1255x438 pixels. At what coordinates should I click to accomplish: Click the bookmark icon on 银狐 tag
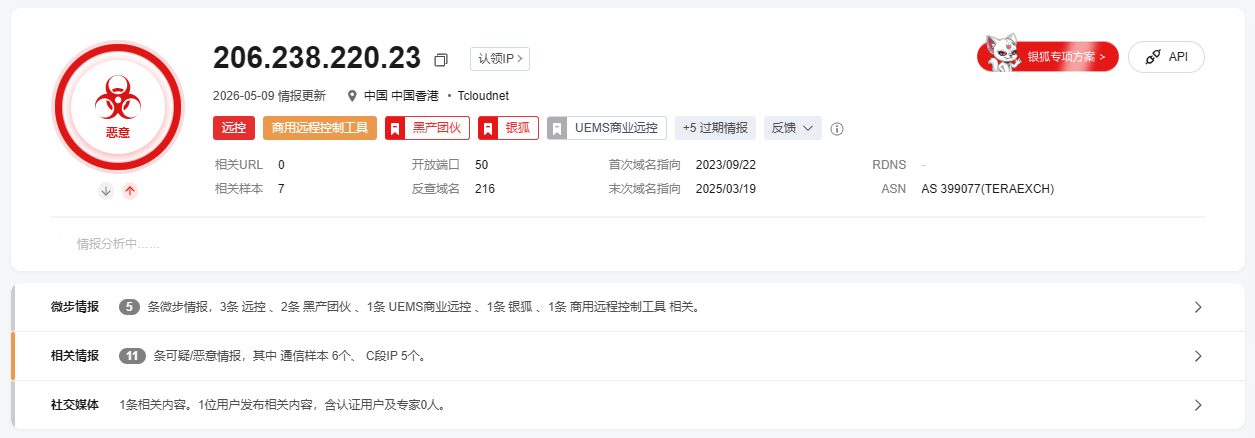click(x=488, y=128)
